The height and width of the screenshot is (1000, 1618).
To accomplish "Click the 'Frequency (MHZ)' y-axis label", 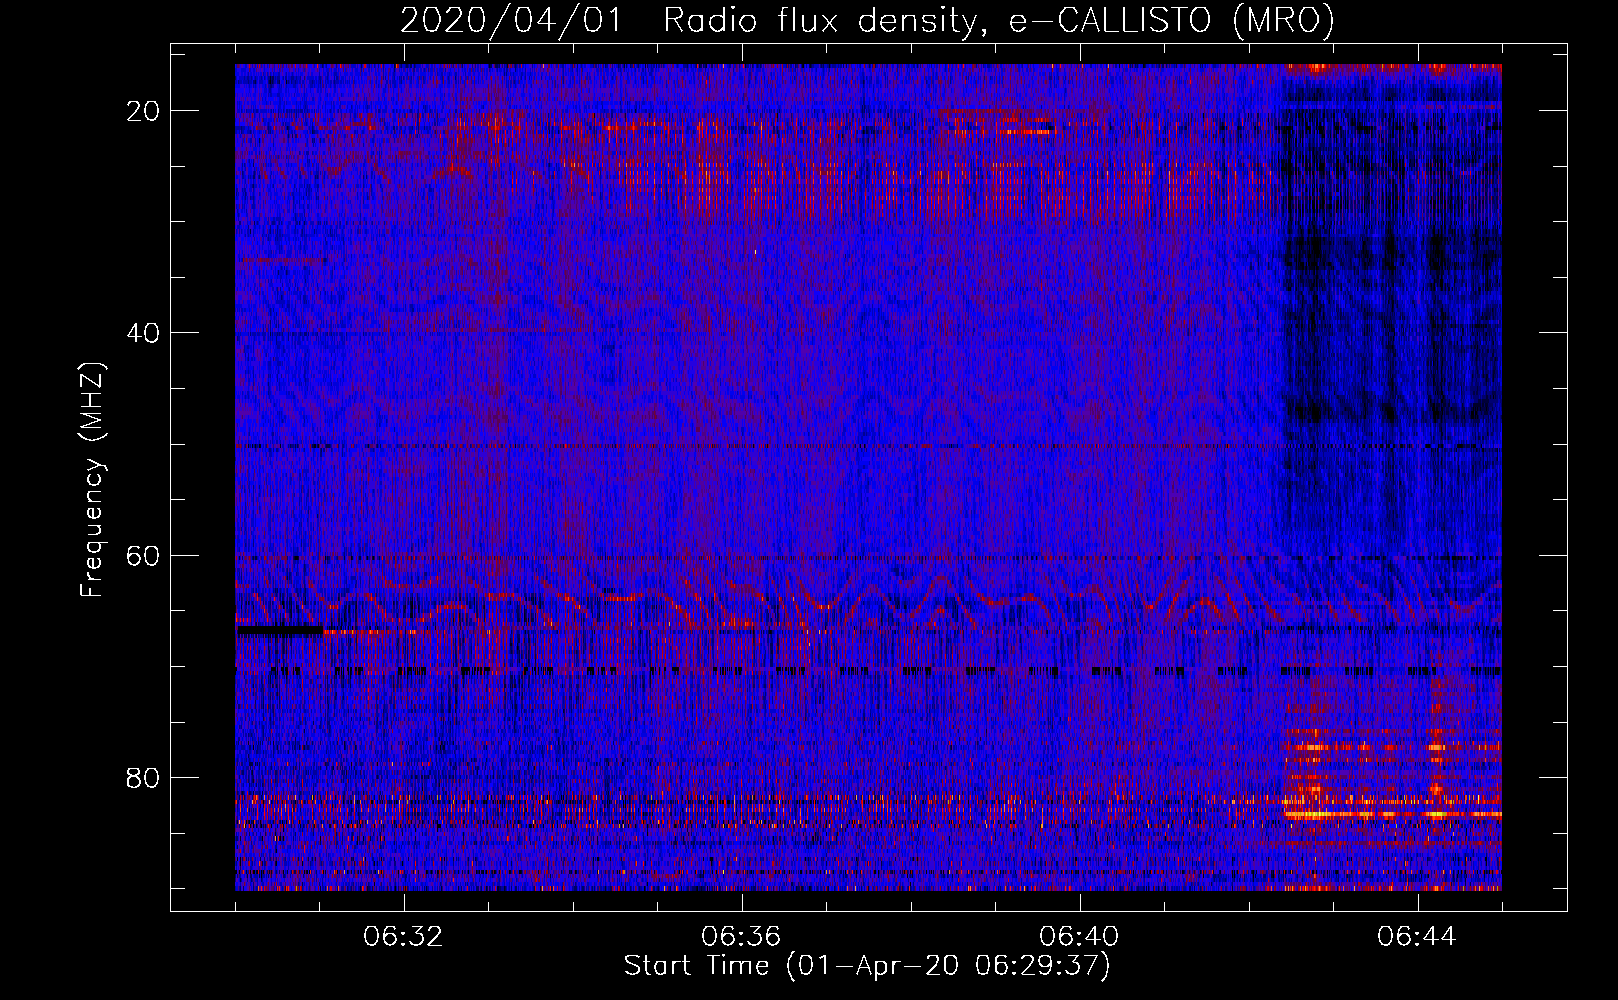I will click(x=92, y=479).
